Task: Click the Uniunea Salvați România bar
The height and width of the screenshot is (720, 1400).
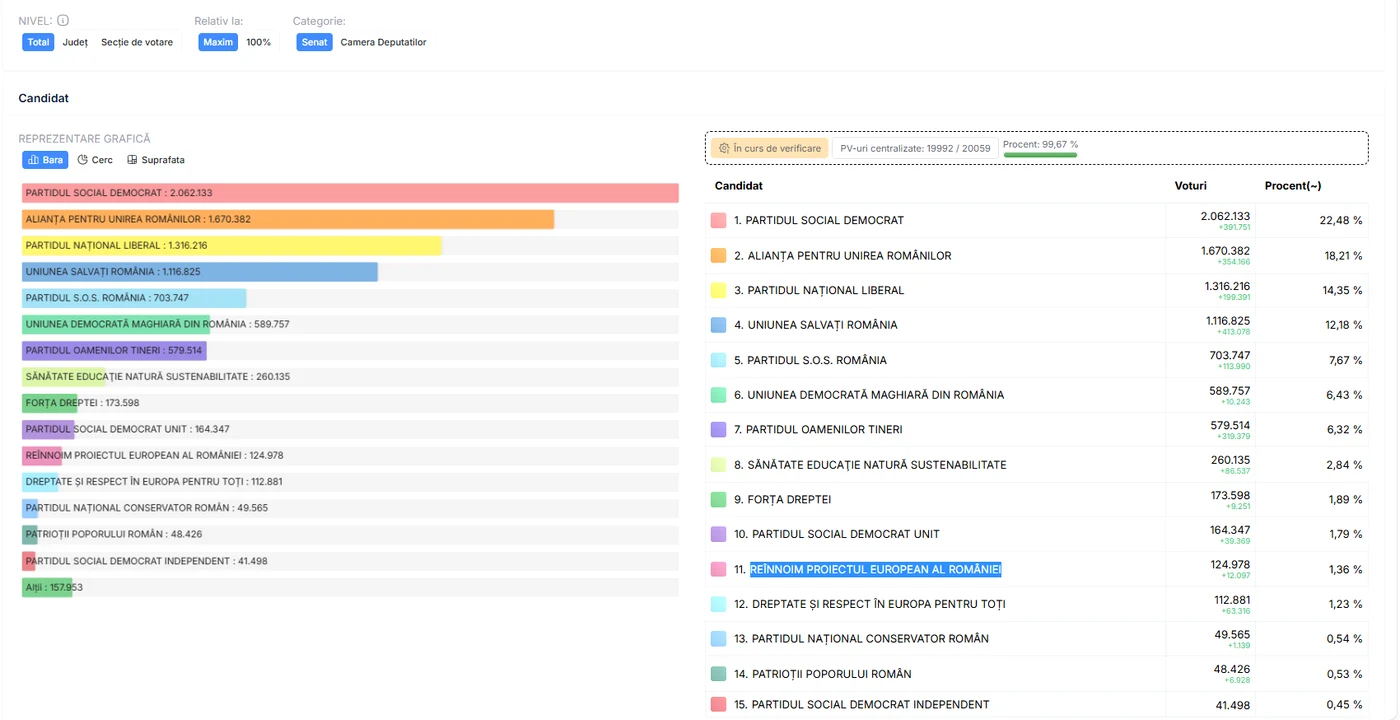Action: pos(200,272)
